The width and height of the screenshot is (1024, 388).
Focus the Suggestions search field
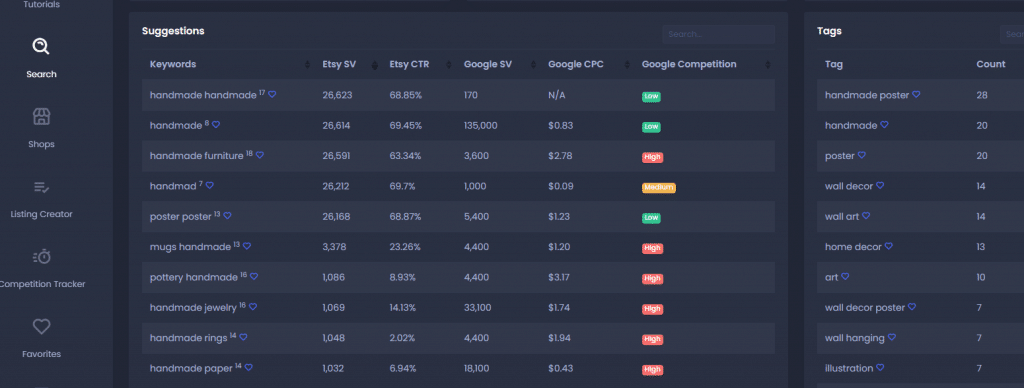click(718, 34)
